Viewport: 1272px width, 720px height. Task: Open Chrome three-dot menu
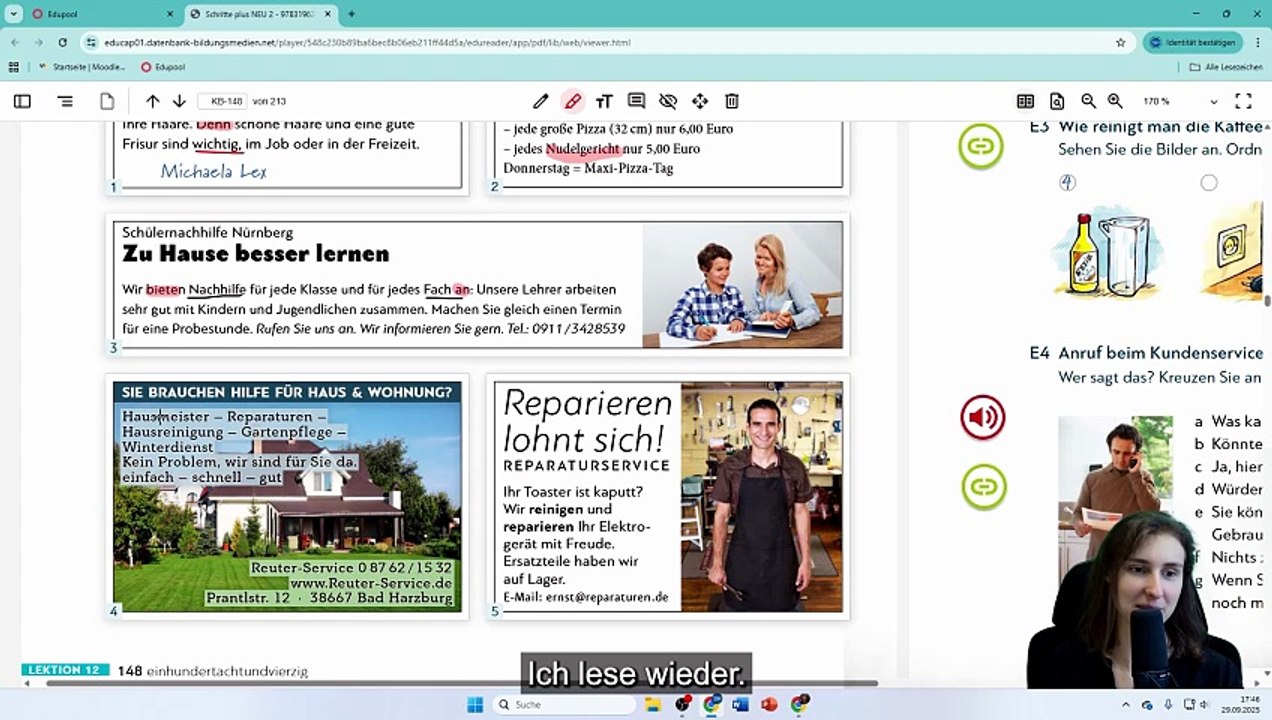1256,42
